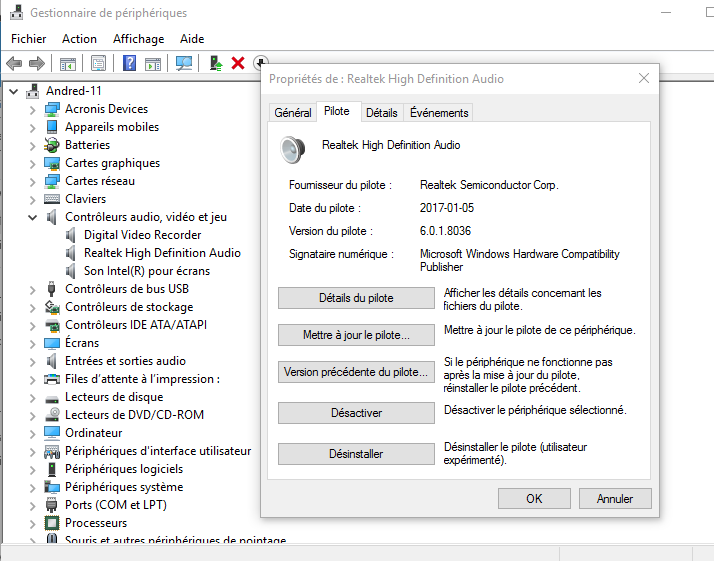Click the Annuler button
The image size is (714, 561).
click(615, 499)
